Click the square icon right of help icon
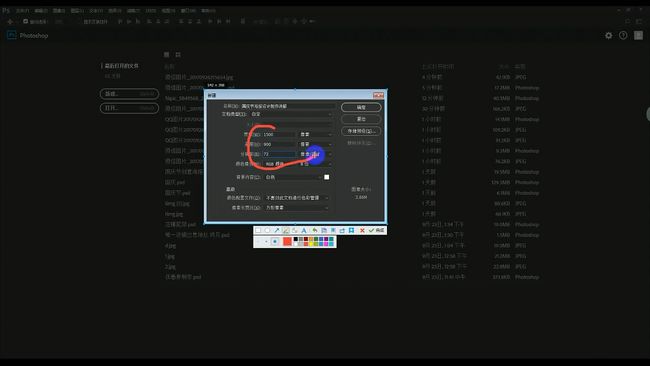Image resolution: width=650 pixels, height=366 pixels. click(638, 36)
